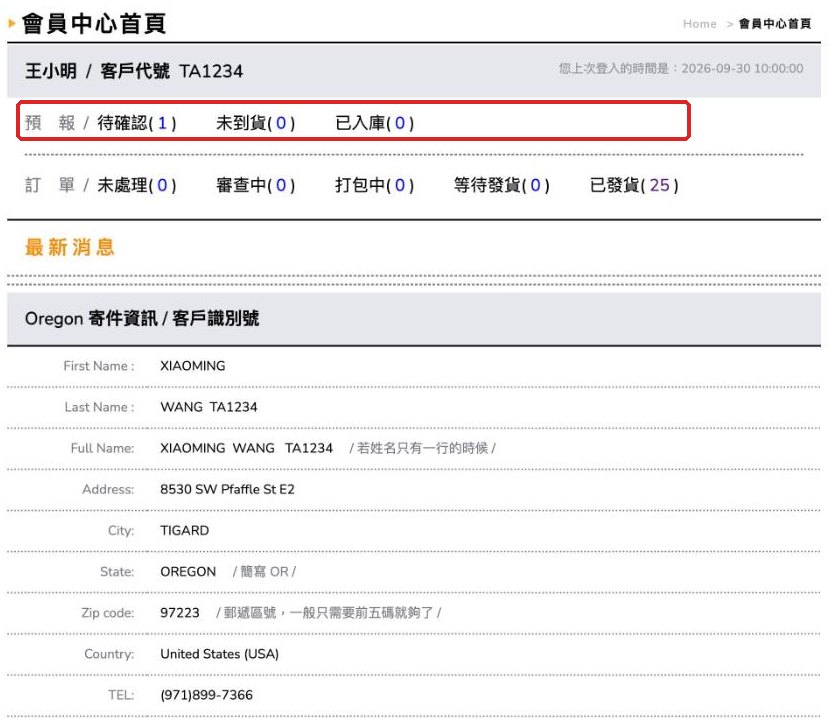Open 未到貨(0) pre-alert list
The height and width of the screenshot is (728, 830).
click(x=255, y=123)
